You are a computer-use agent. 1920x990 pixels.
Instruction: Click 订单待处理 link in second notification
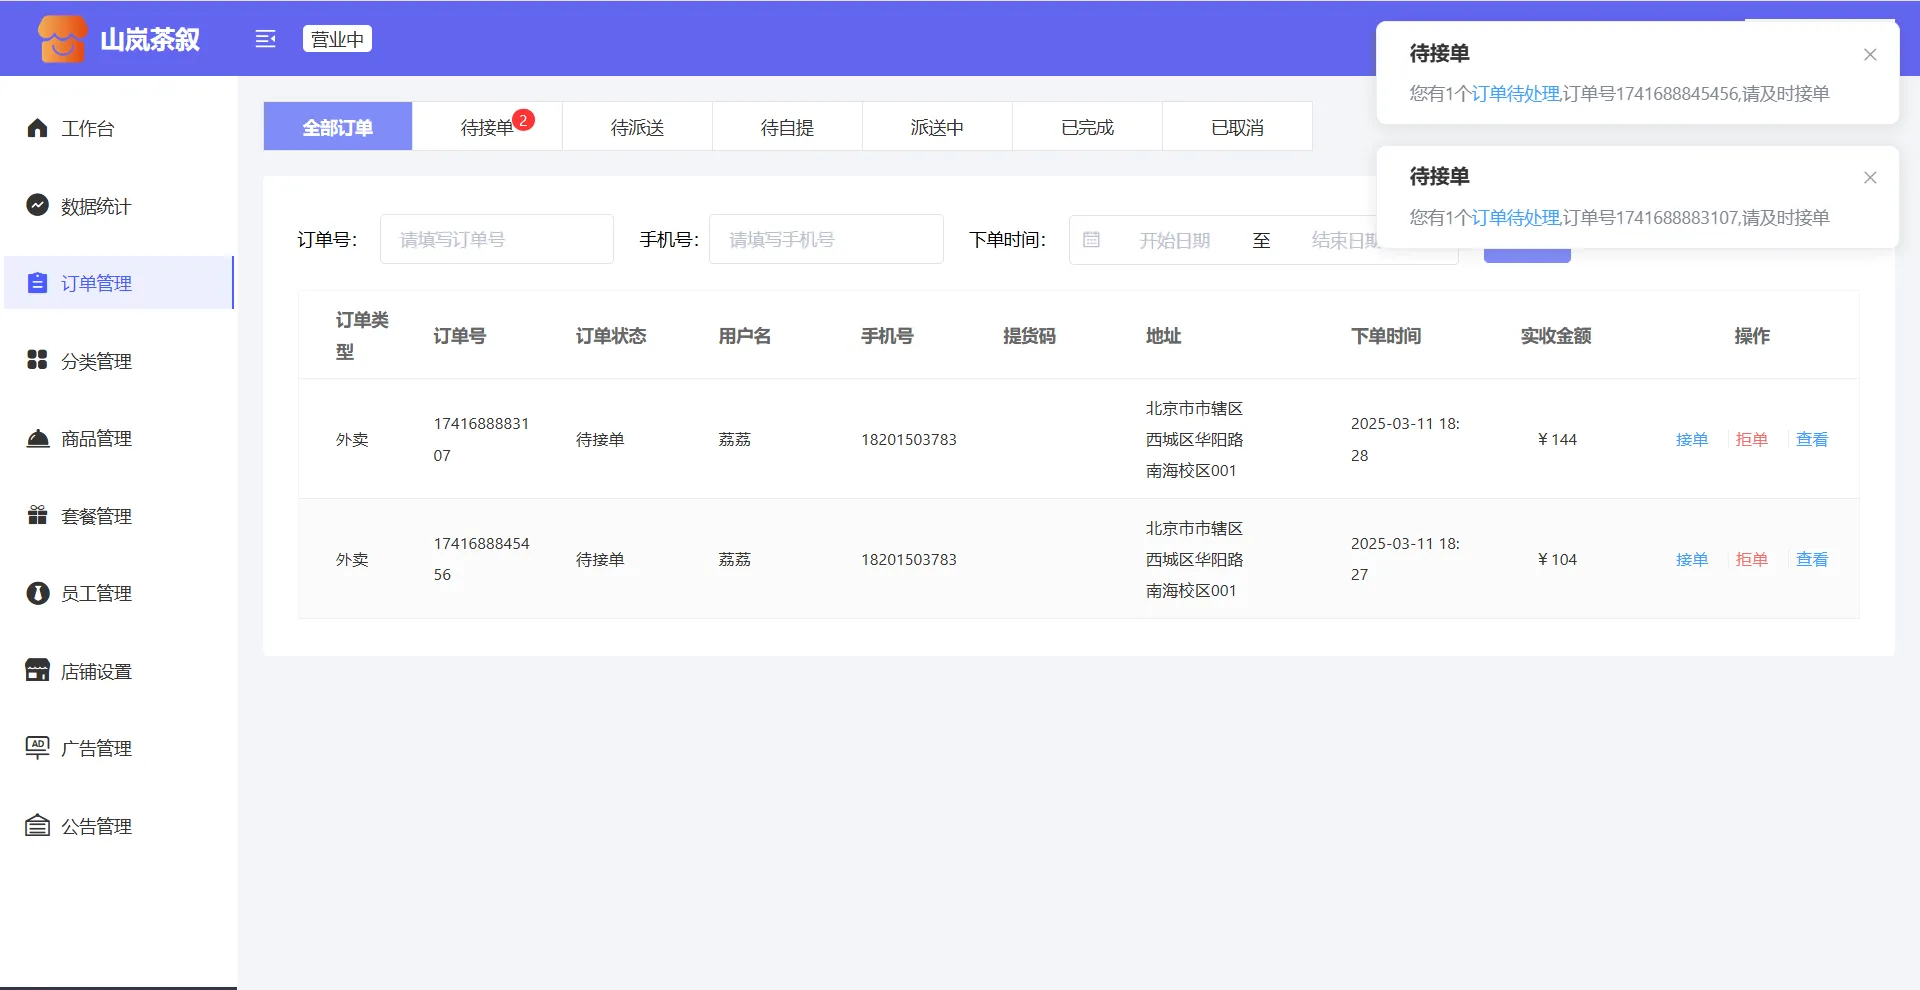[x=1515, y=217]
